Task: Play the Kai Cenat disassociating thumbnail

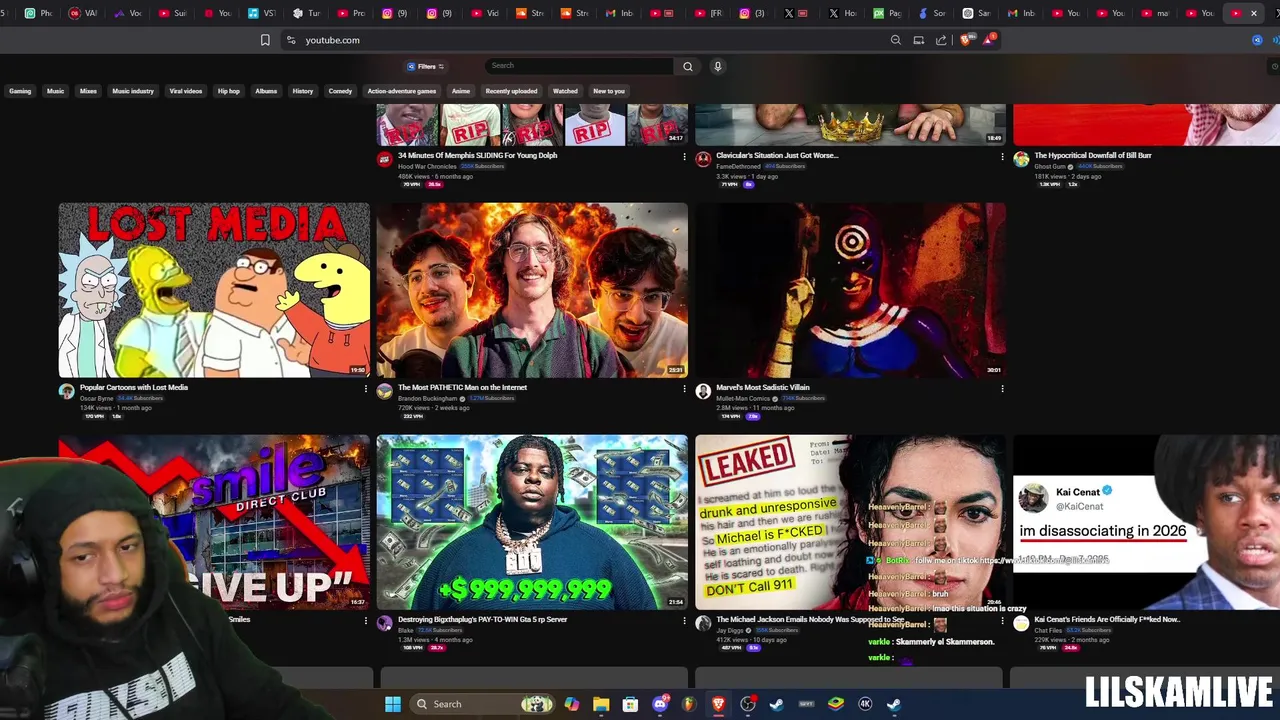Action: [x=1146, y=522]
